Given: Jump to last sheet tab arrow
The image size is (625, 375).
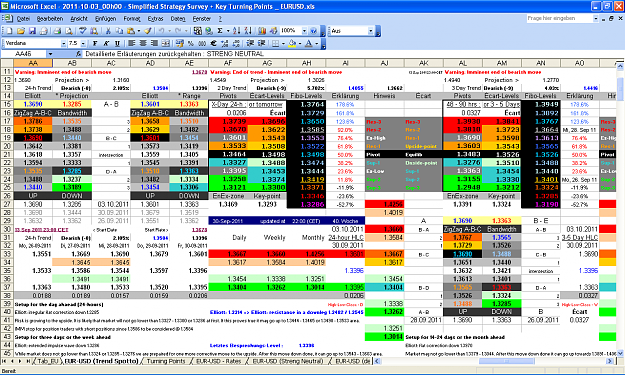Looking at the screenshot, I should [x=28, y=361].
